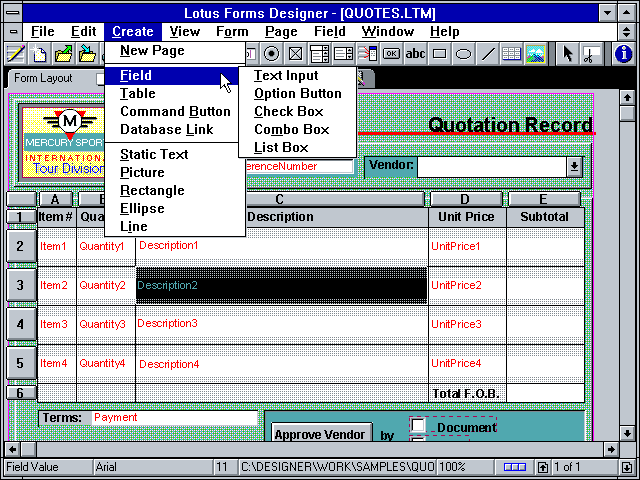Choose Rectangle from Create menu
Screen dimensions: 640x480
point(175,190)
